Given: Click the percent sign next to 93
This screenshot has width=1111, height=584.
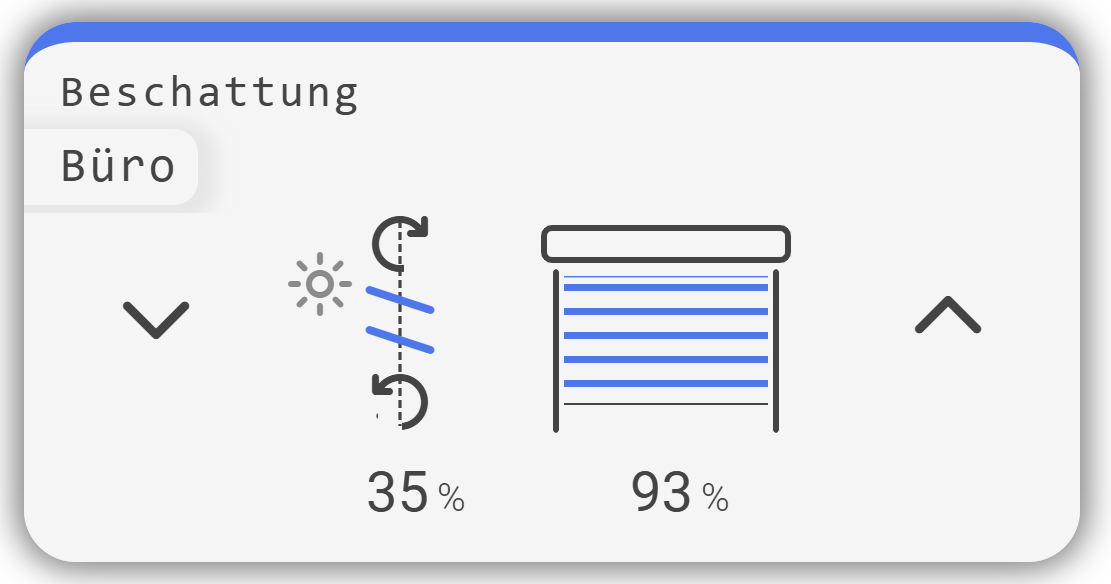Looking at the screenshot, I should pyautogui.click(x=715, y=497).
